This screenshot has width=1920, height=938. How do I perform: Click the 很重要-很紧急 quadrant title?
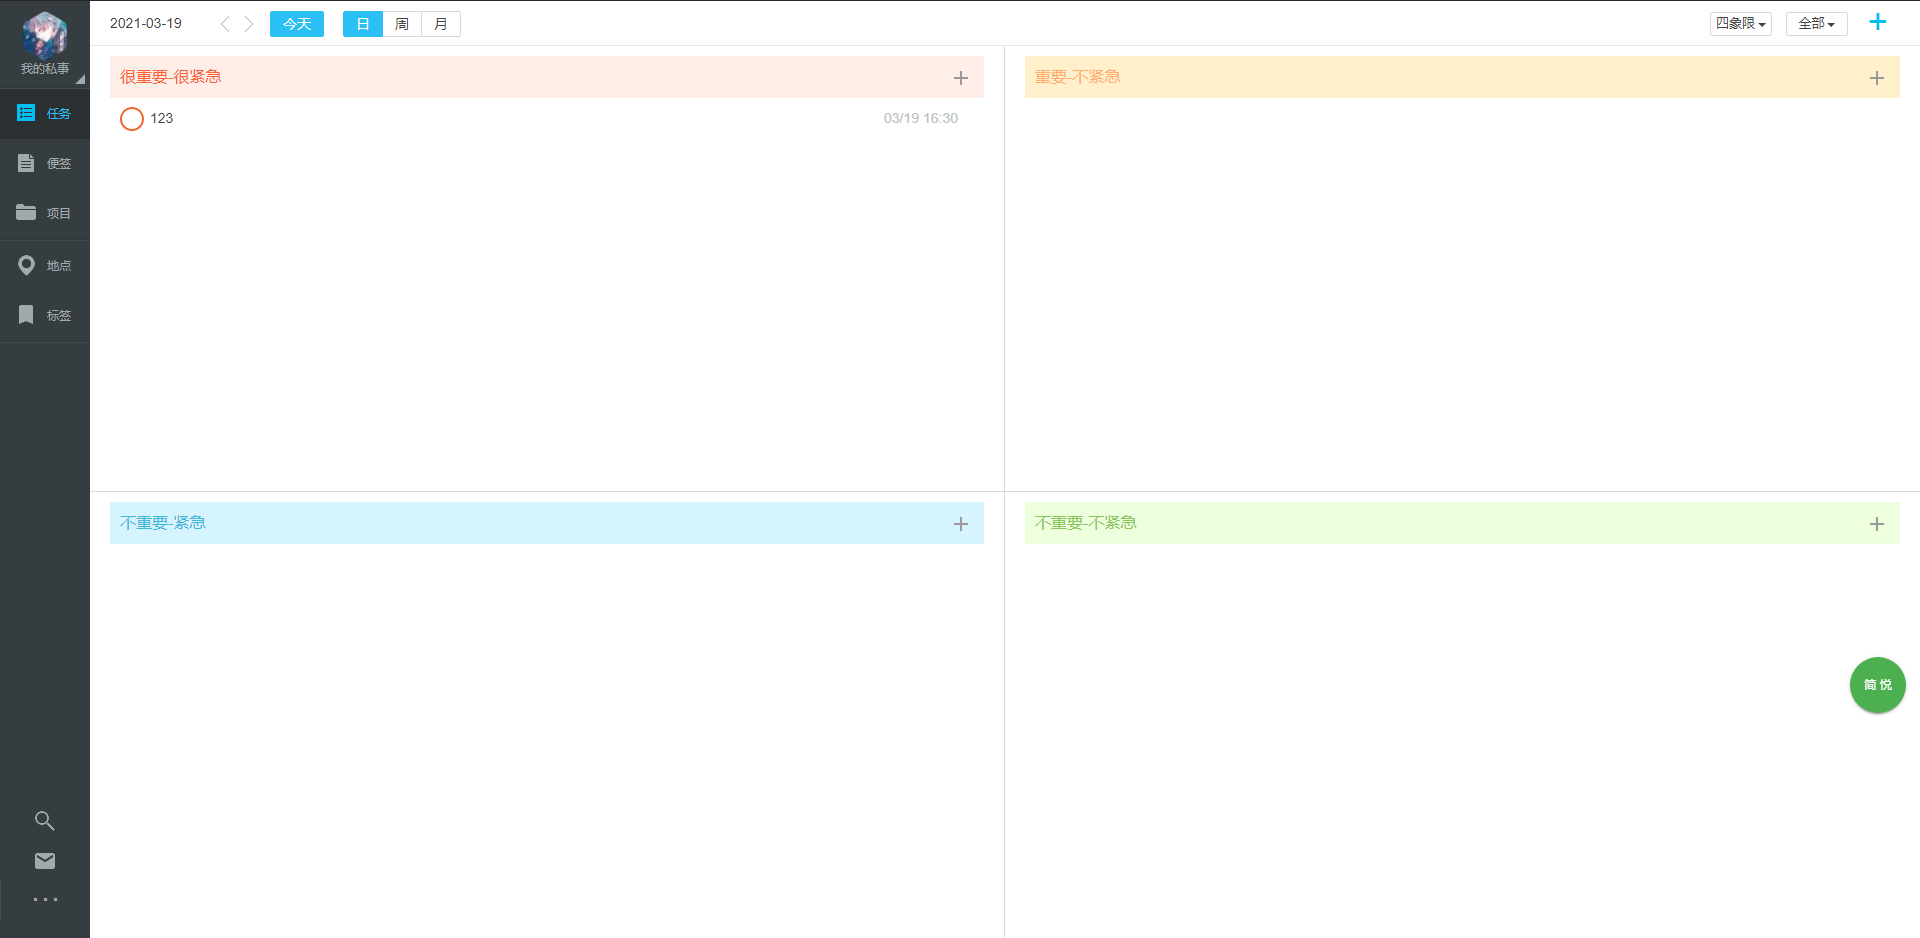coord(171,77)
